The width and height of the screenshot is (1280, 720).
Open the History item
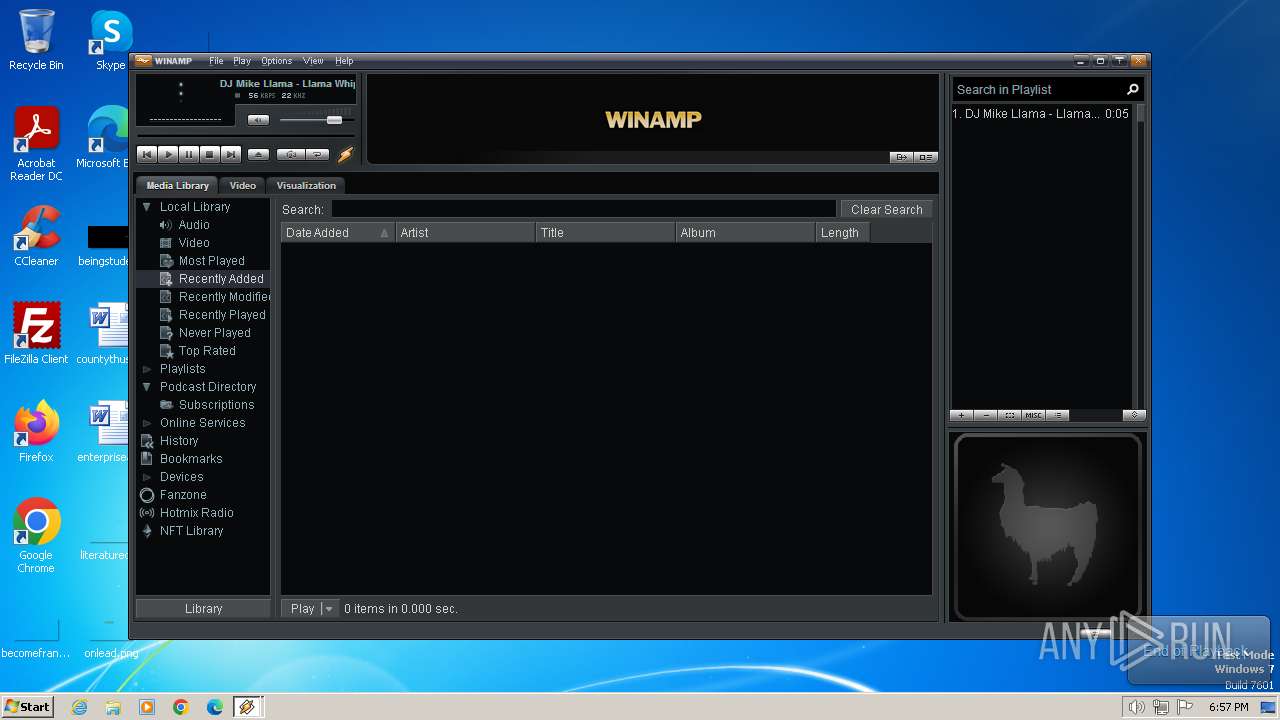pos(179,441)
